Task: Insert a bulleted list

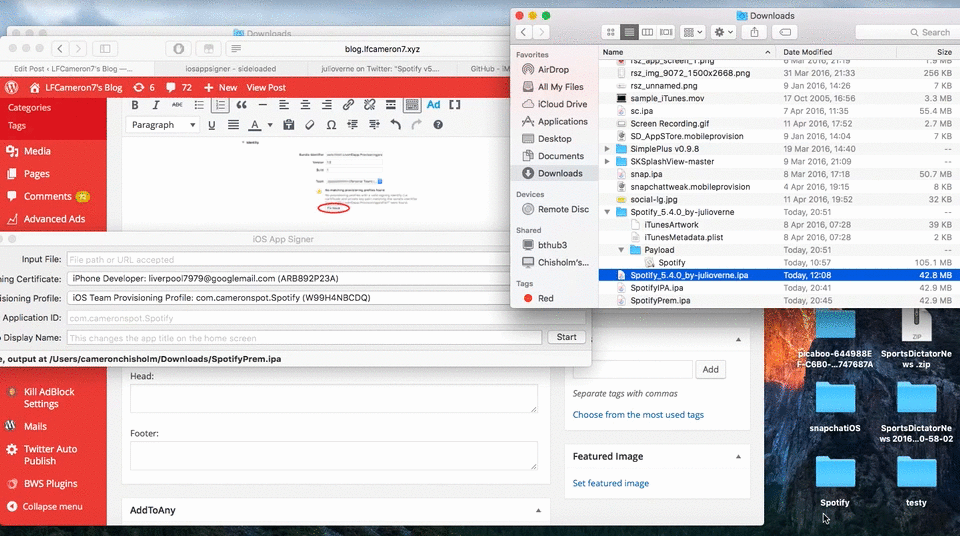Action: [199, 105]
